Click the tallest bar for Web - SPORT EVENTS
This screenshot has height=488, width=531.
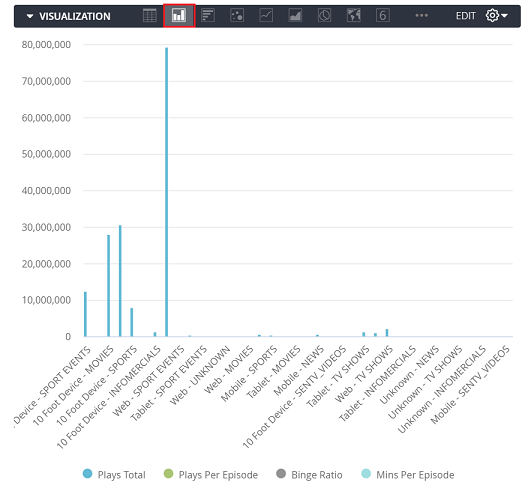tap(166, 192)
